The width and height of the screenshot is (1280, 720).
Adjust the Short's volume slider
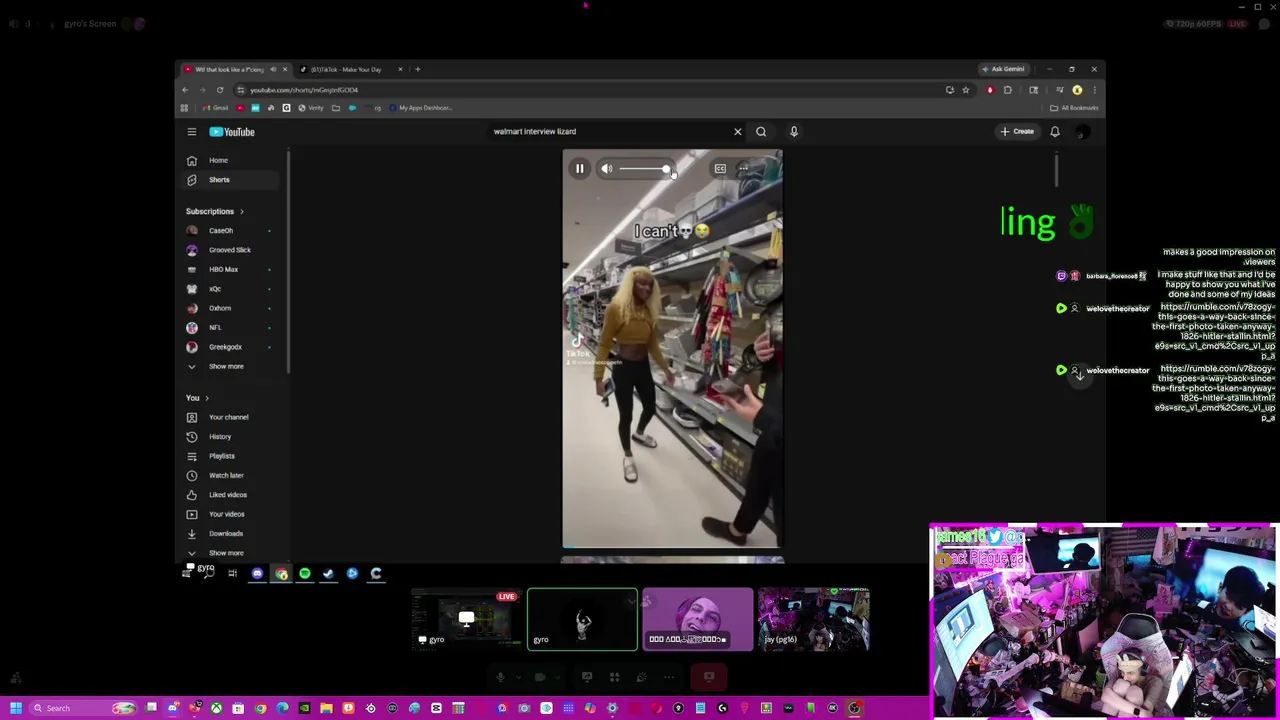pos(644,169)
